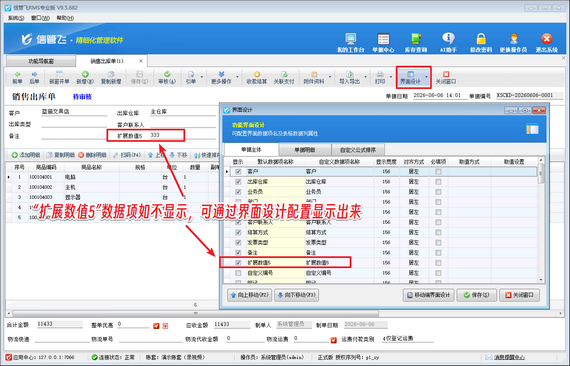570x366 pixels.
Task: Expand the 附件资料 dropdown arrow
Action: 330,77
